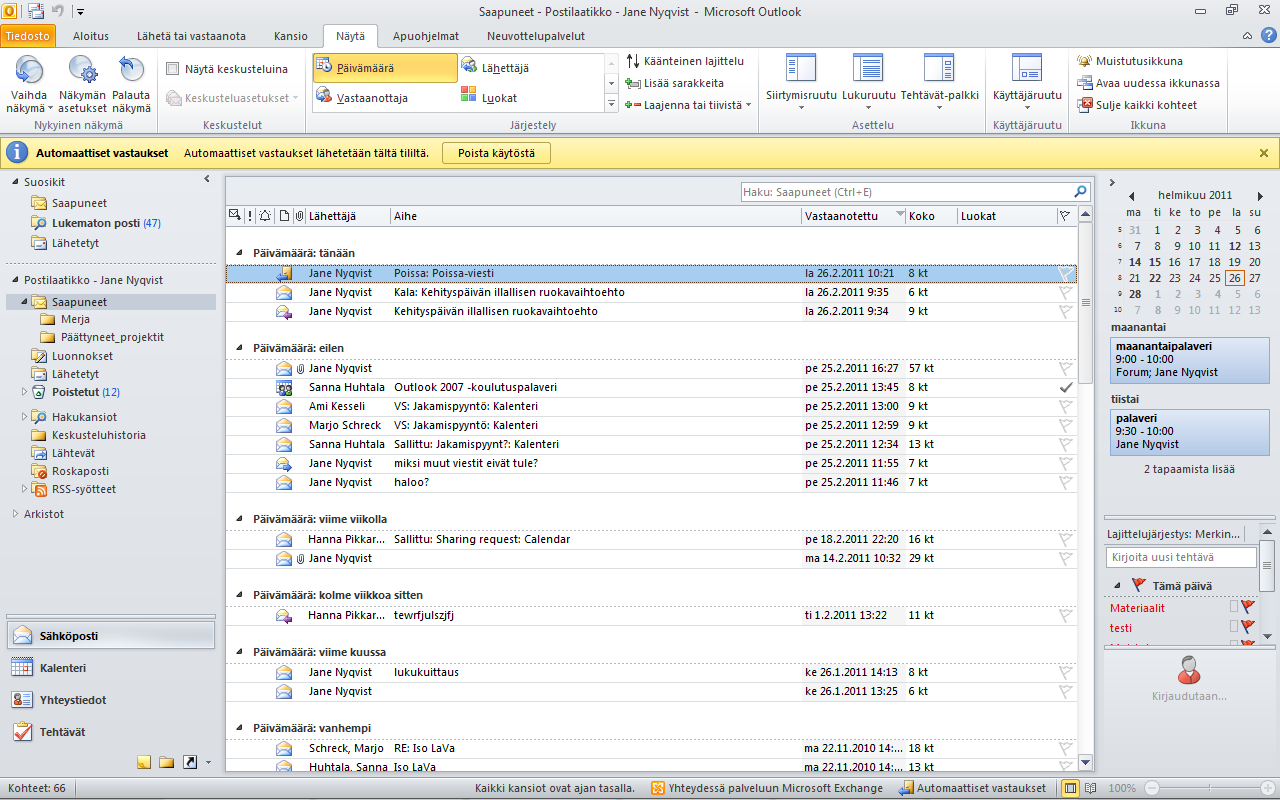Switch to Kansio tab
The image size is (1280, 800).
[x=291, y=36]
